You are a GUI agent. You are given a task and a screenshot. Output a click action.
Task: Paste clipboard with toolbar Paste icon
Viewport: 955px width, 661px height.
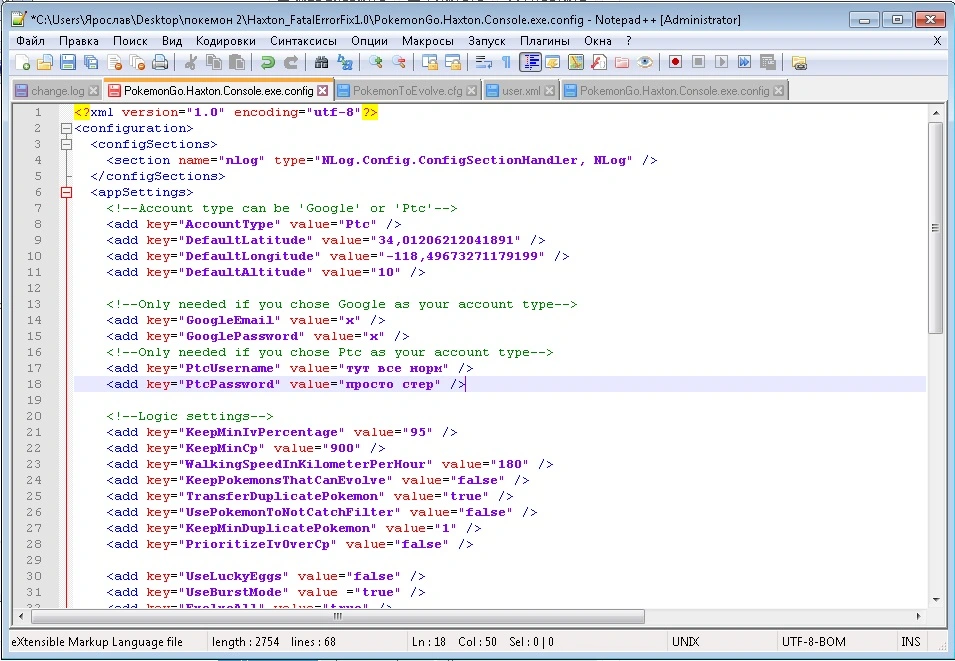click(x=237, y=62)
